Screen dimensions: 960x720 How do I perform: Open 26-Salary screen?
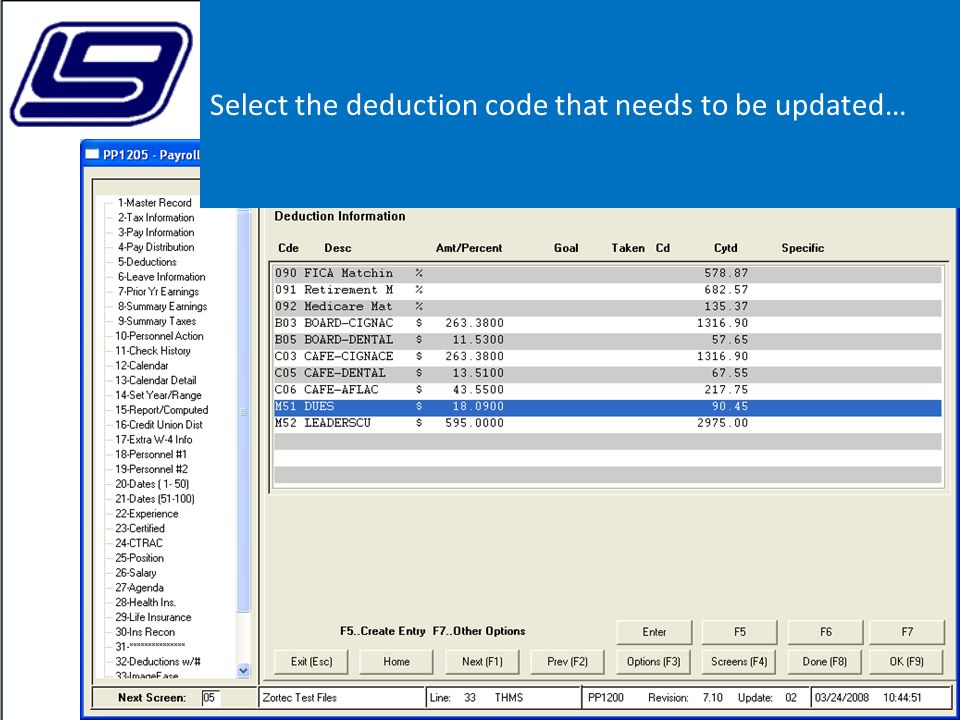(x=136, y=572)
